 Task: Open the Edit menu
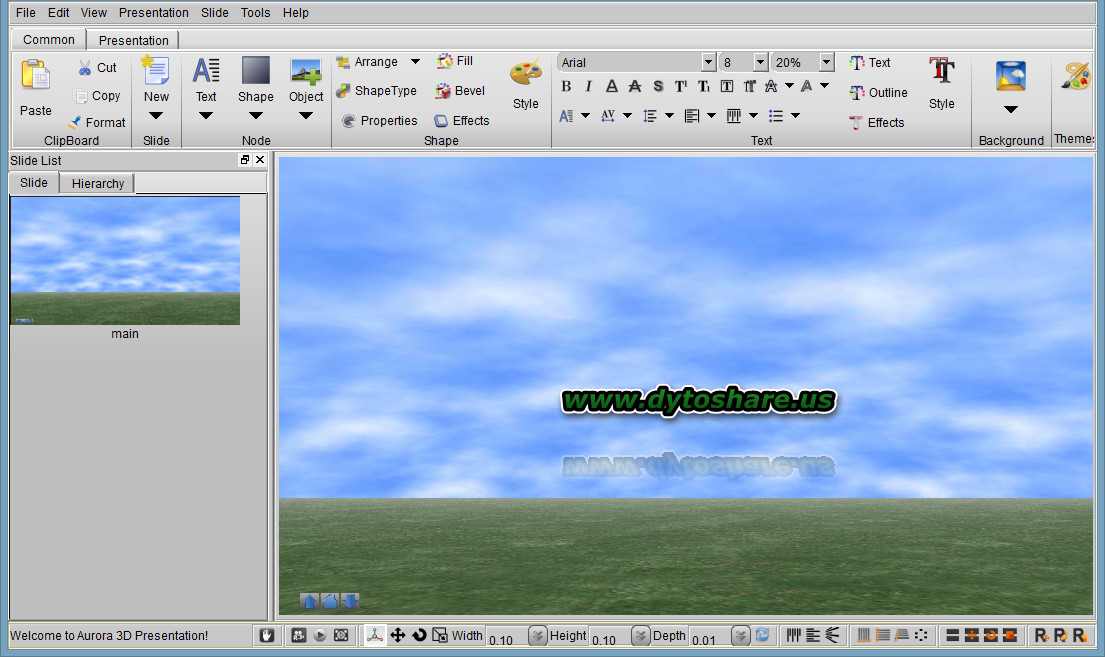pos(58,13)
